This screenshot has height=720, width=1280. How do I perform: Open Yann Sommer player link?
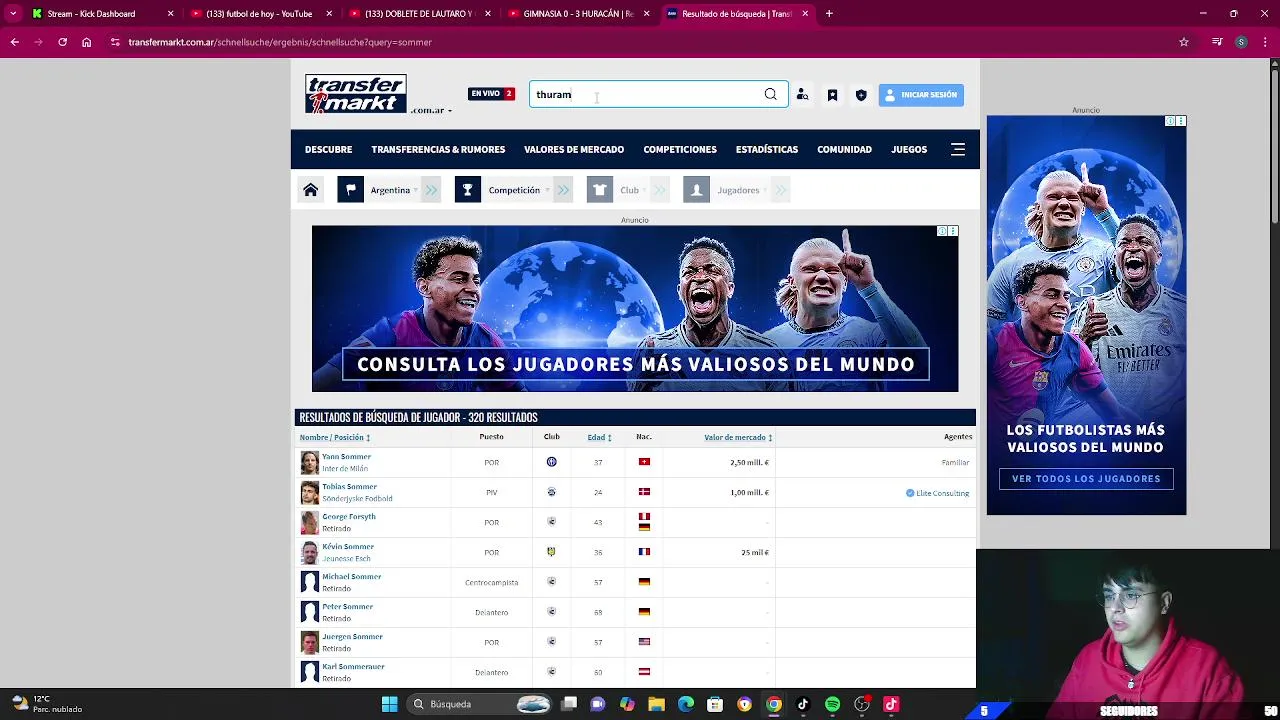(x=346, y=456)
